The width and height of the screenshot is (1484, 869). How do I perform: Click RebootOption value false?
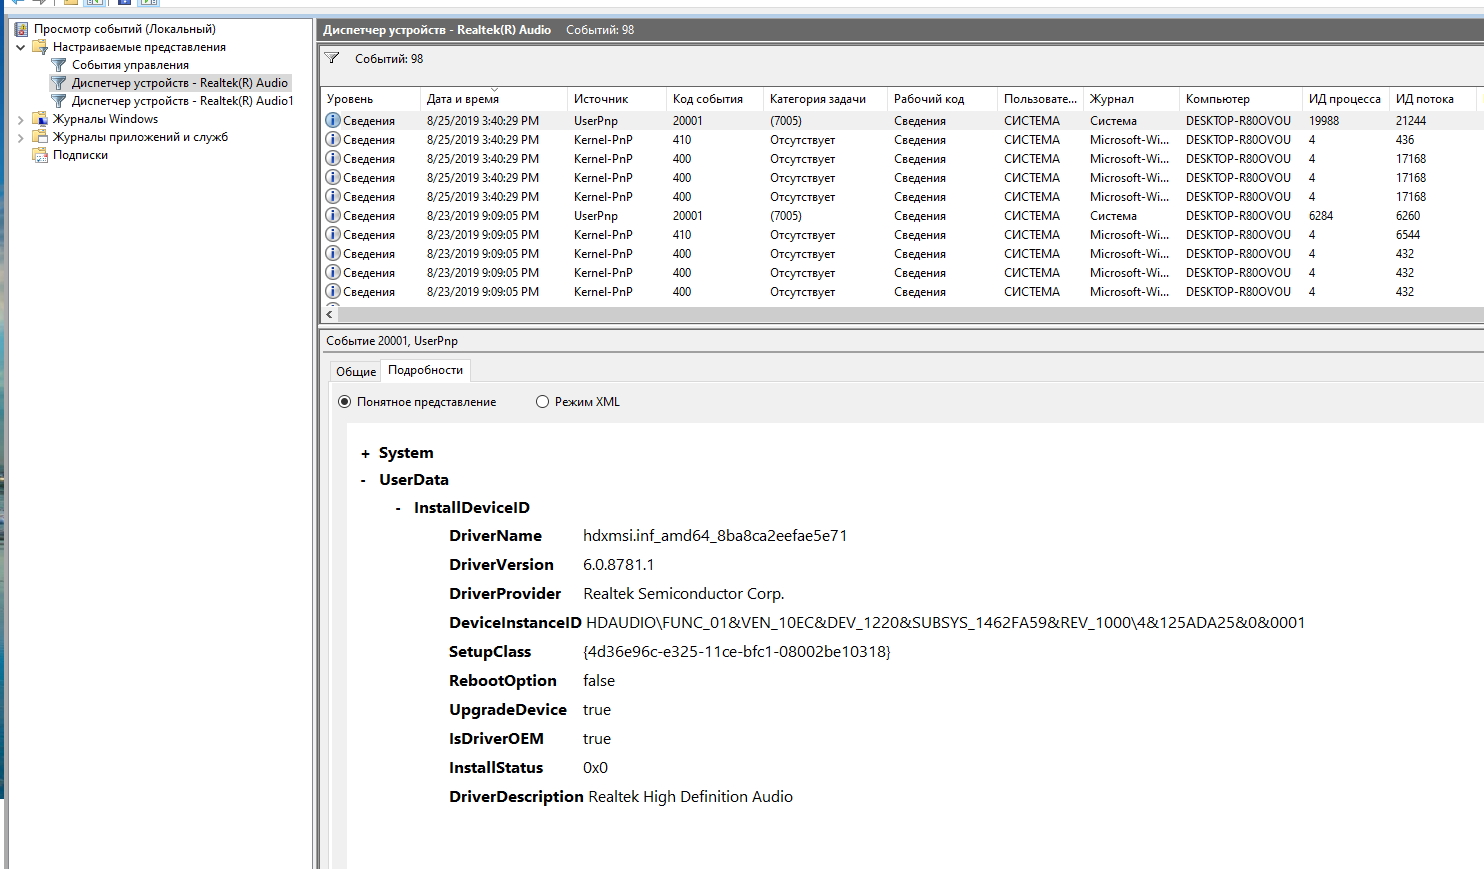[599, 681]
